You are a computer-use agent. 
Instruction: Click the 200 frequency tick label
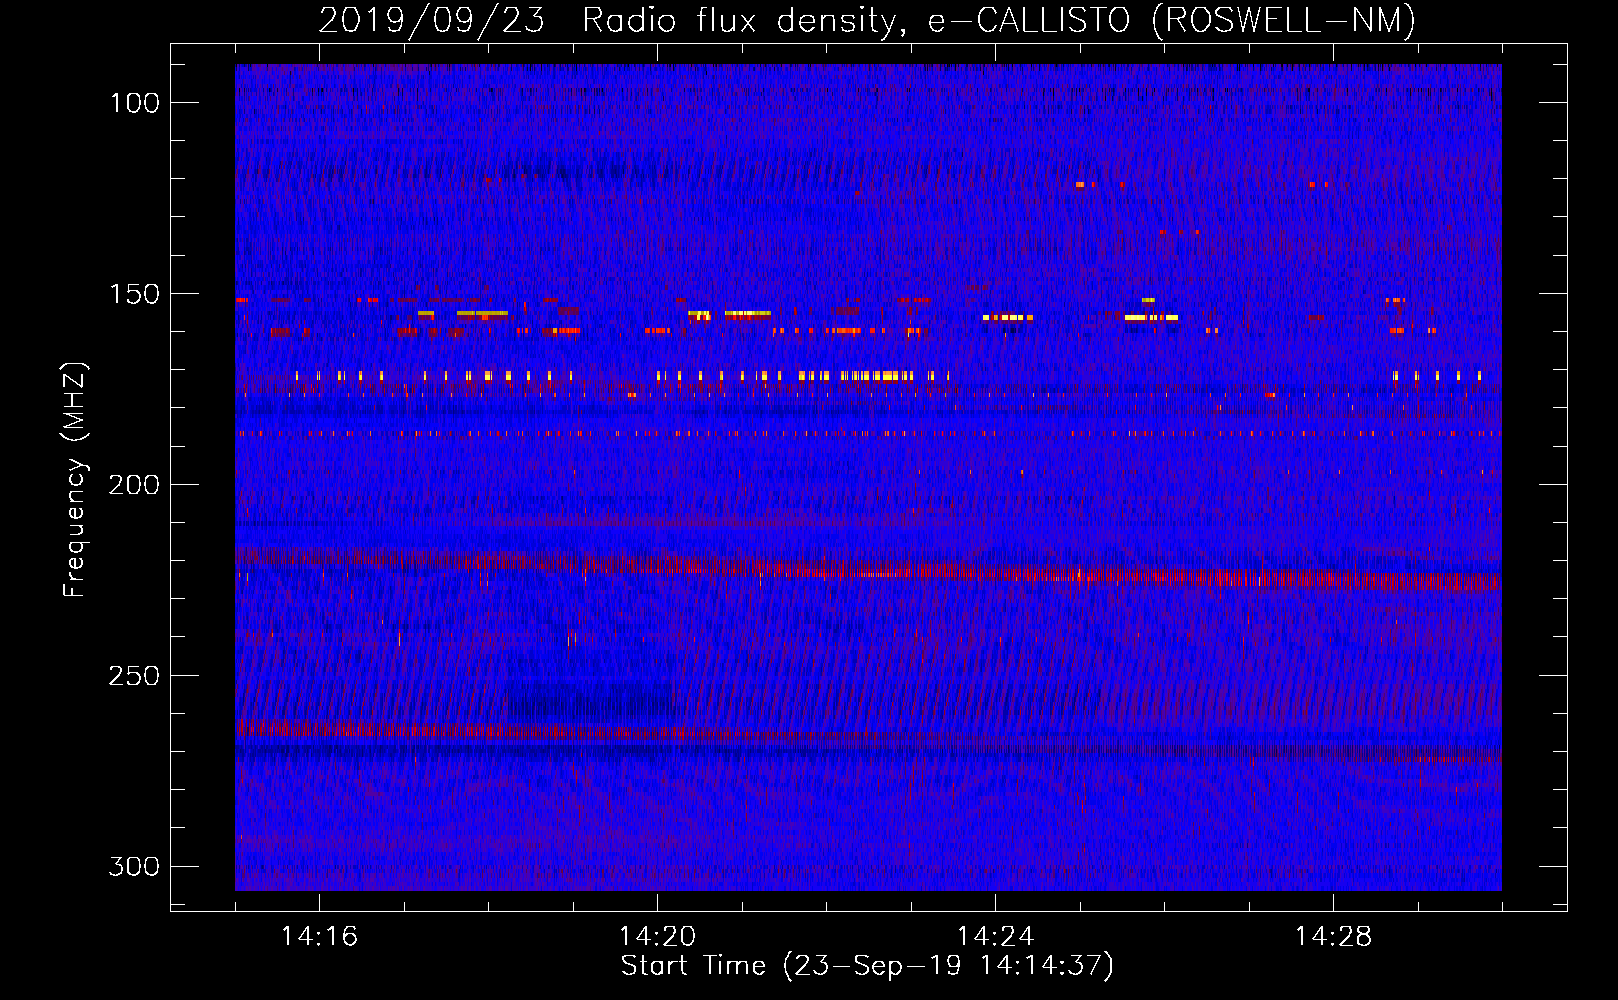coord(134,485)
